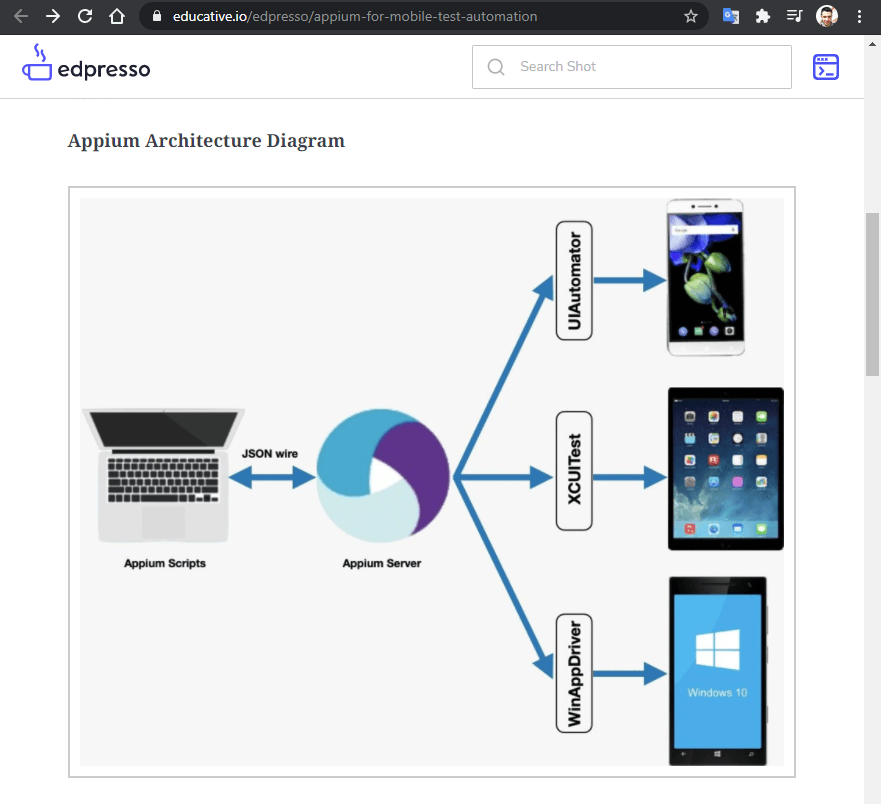
Task: Click the Android phone image
Action: [x=706, y=278]
